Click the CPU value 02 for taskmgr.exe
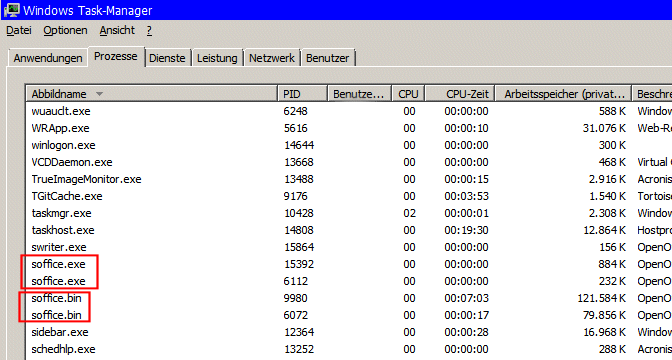672x360 pixels. (x=409, y=213)
